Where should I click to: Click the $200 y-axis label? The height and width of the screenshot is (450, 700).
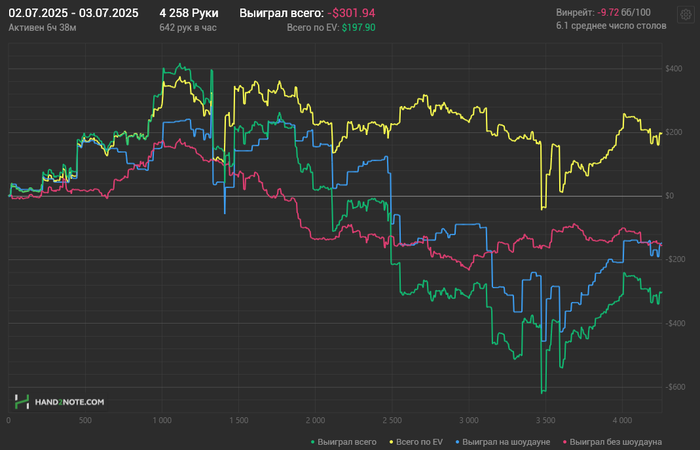tap(674, 132)
